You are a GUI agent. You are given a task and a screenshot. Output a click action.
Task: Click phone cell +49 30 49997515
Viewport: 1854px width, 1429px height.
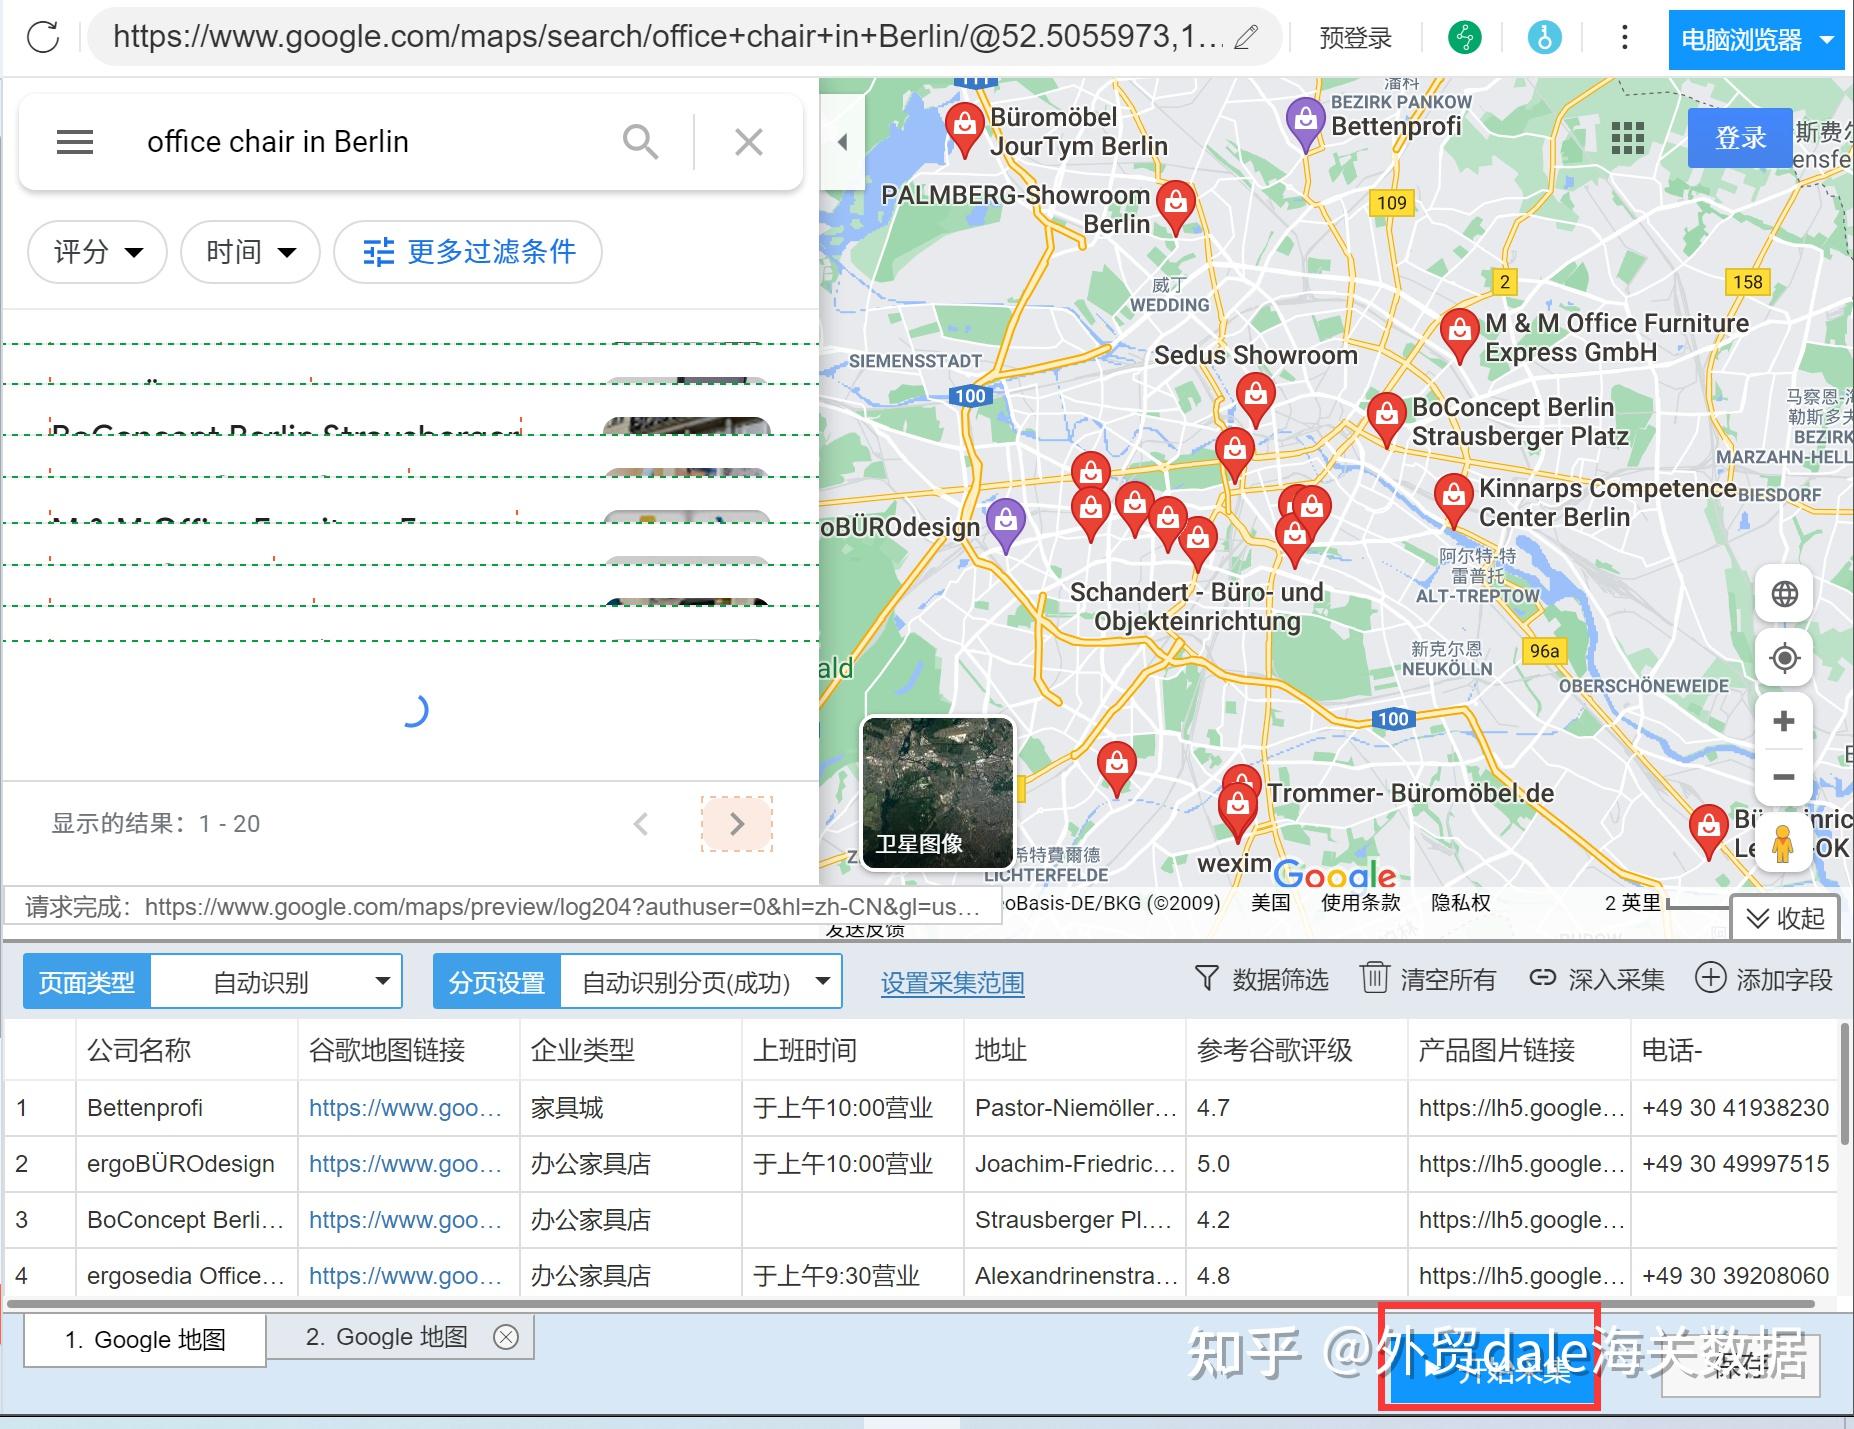(1735, 1164)
